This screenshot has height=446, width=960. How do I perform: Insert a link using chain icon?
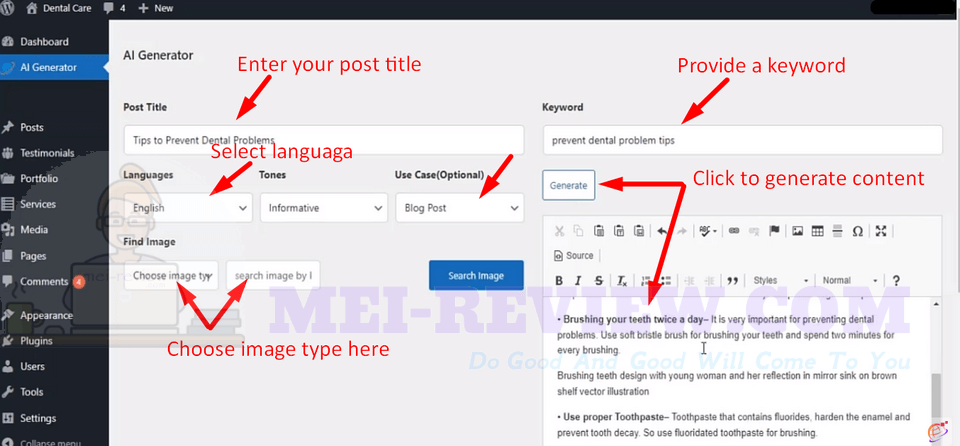(733, 231)
